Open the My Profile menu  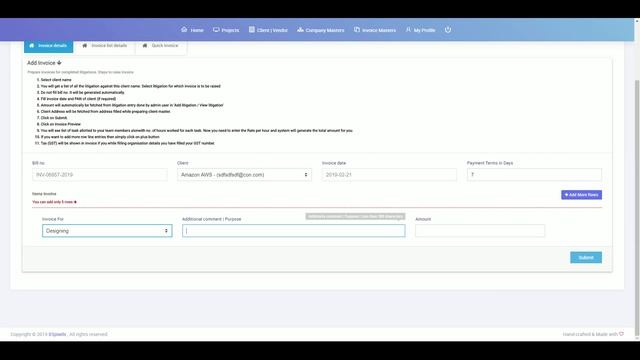click(x=420, y=30)
